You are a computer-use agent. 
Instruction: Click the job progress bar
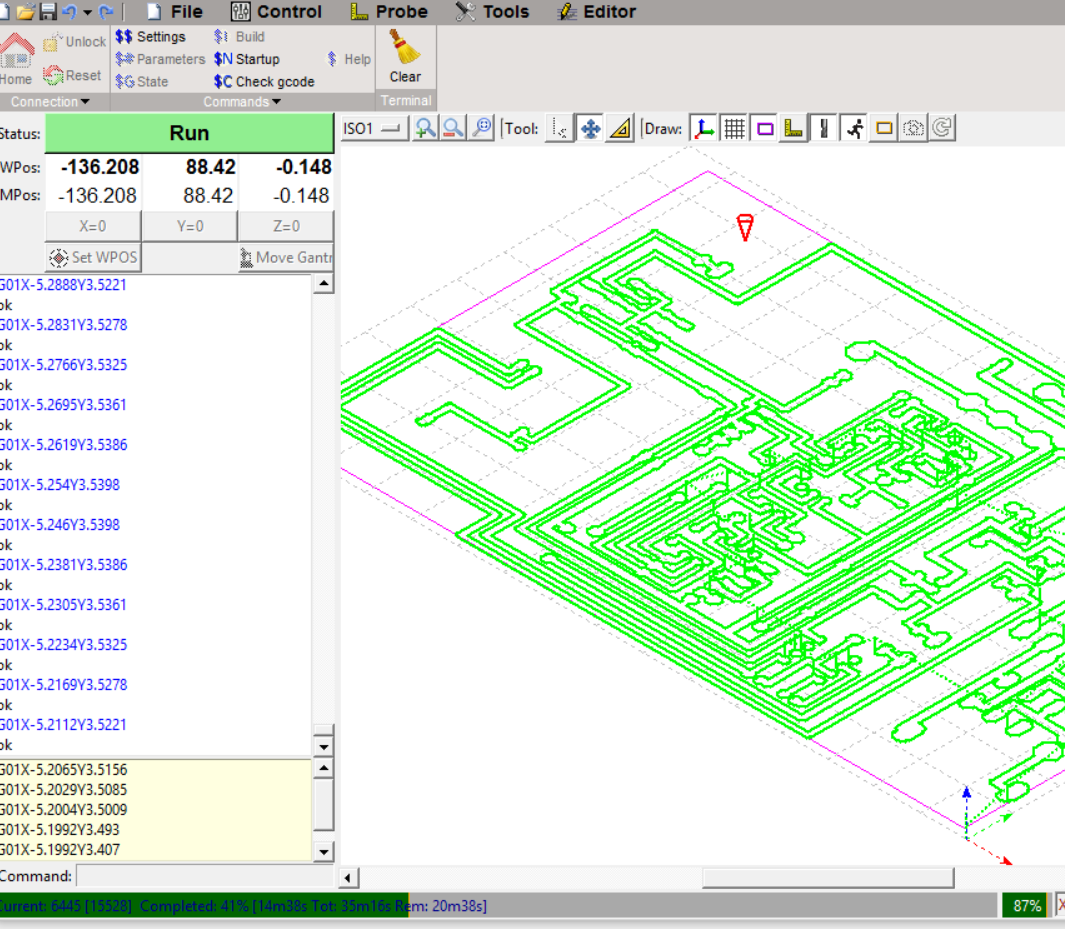click(x=499, y=906)
